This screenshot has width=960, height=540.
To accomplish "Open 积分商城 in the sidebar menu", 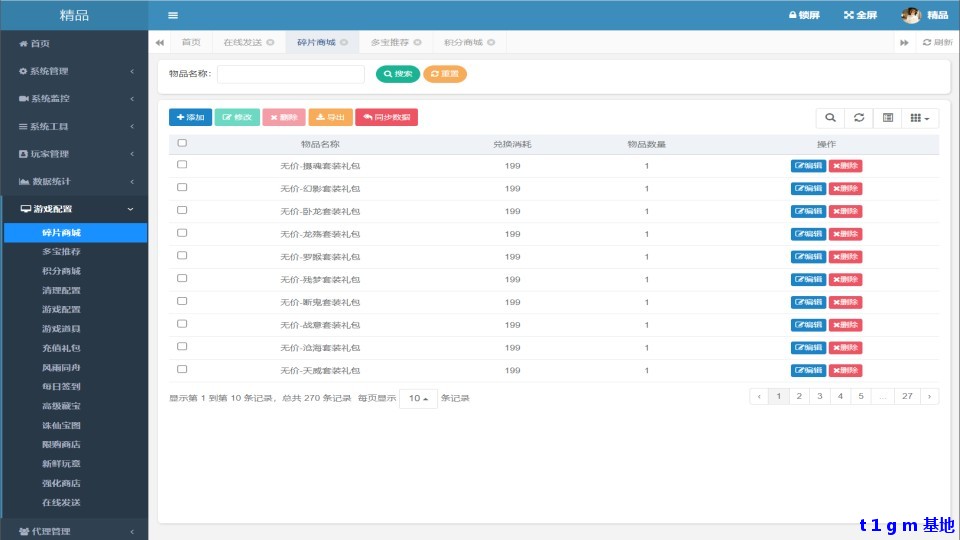I will coord(61,271).
